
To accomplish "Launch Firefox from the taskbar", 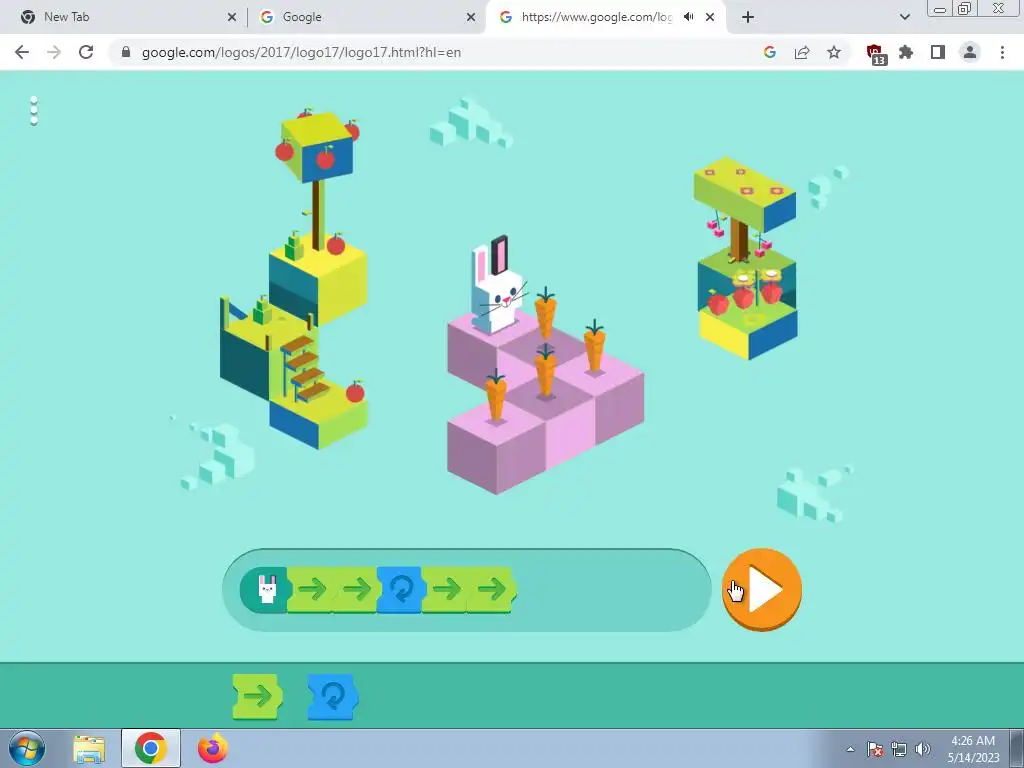I will 212,748.
